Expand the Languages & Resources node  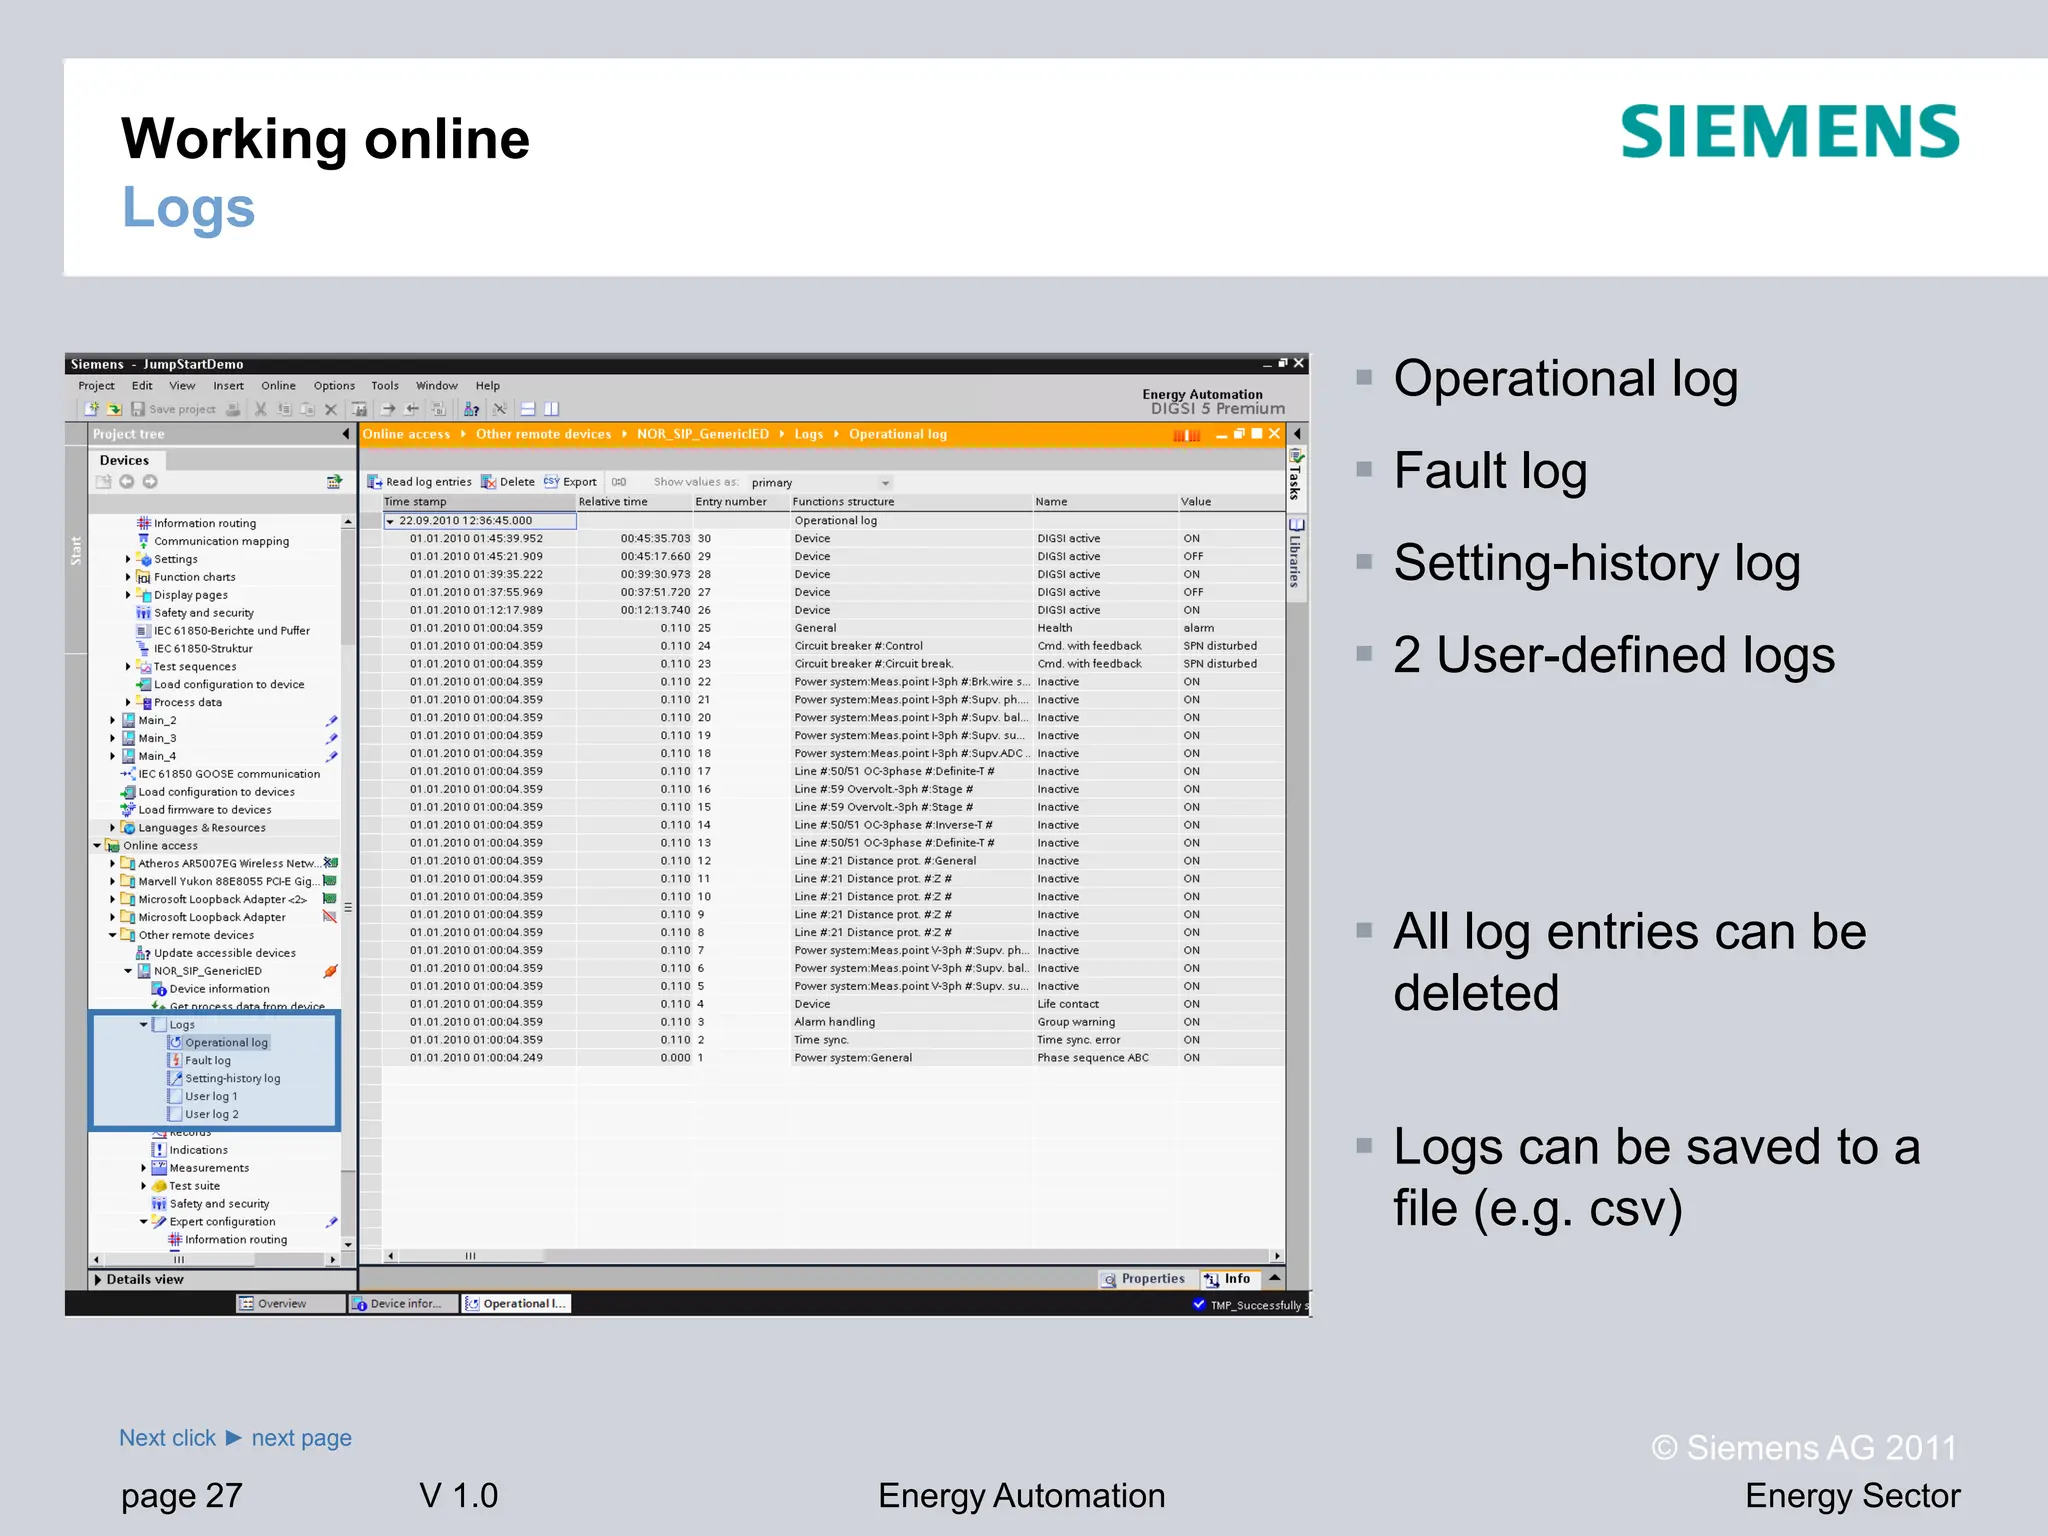click(x=113, y=828)
